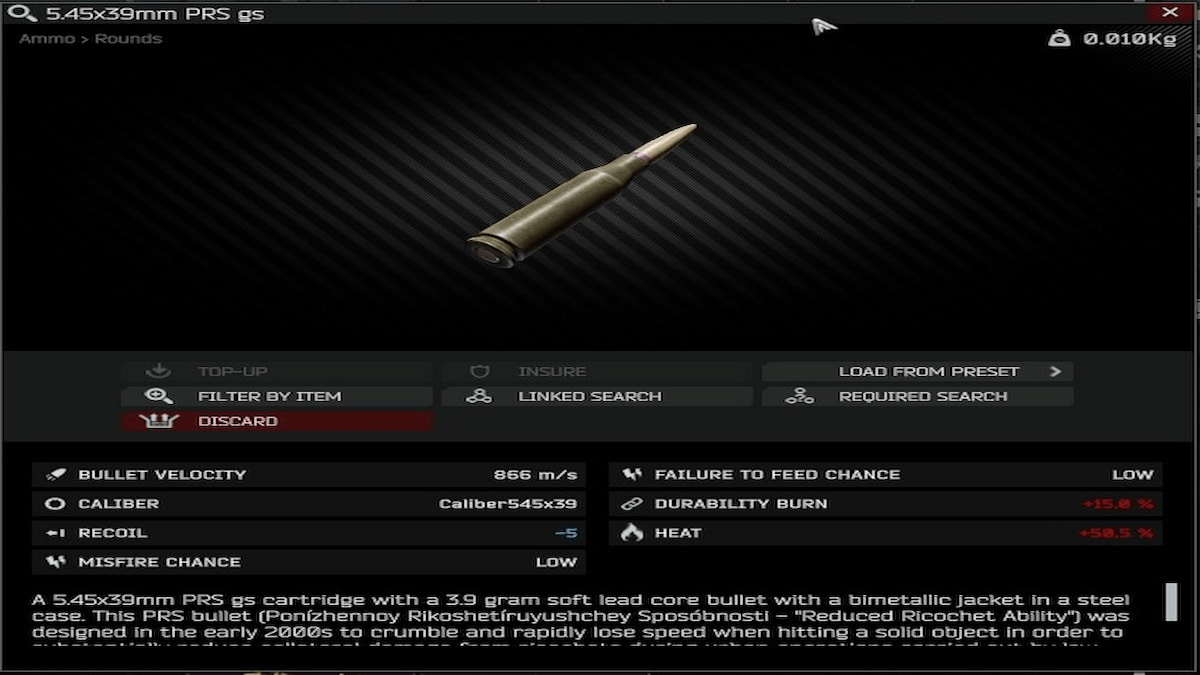Click the Insure shield icon
This screenshot has height=675, width=1200.
pos(479,371)
